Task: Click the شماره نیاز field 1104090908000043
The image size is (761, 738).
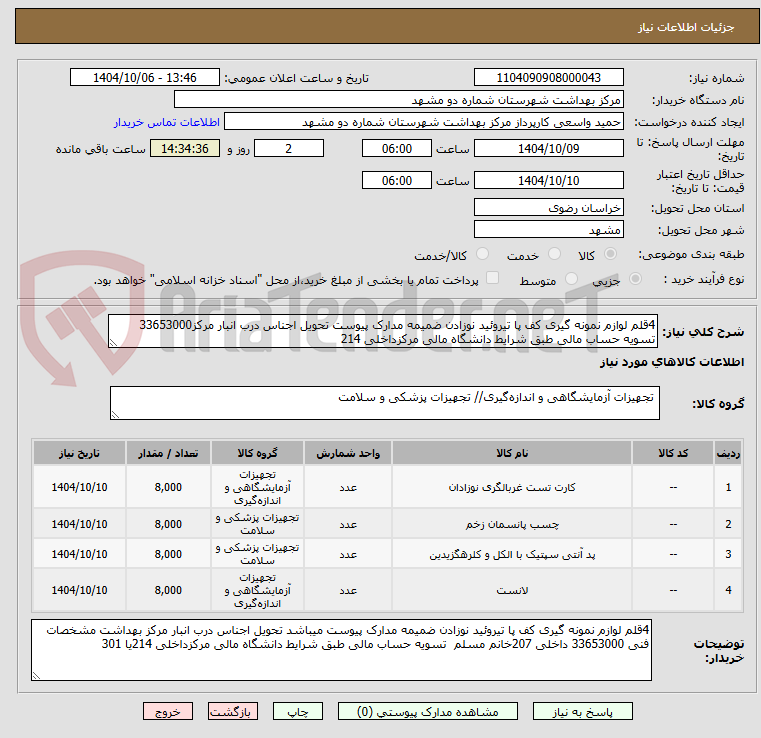Action: [x=548, y=78]
